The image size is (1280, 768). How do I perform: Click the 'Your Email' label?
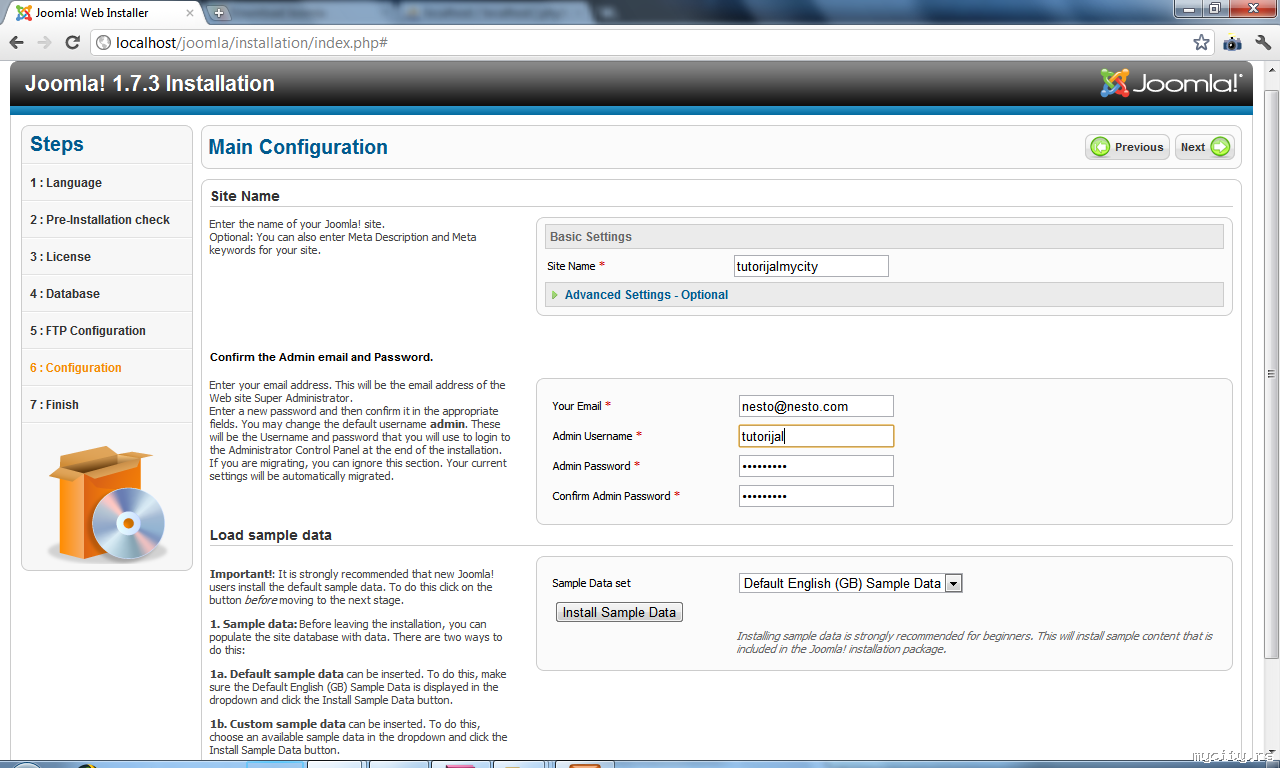(577, 406)
